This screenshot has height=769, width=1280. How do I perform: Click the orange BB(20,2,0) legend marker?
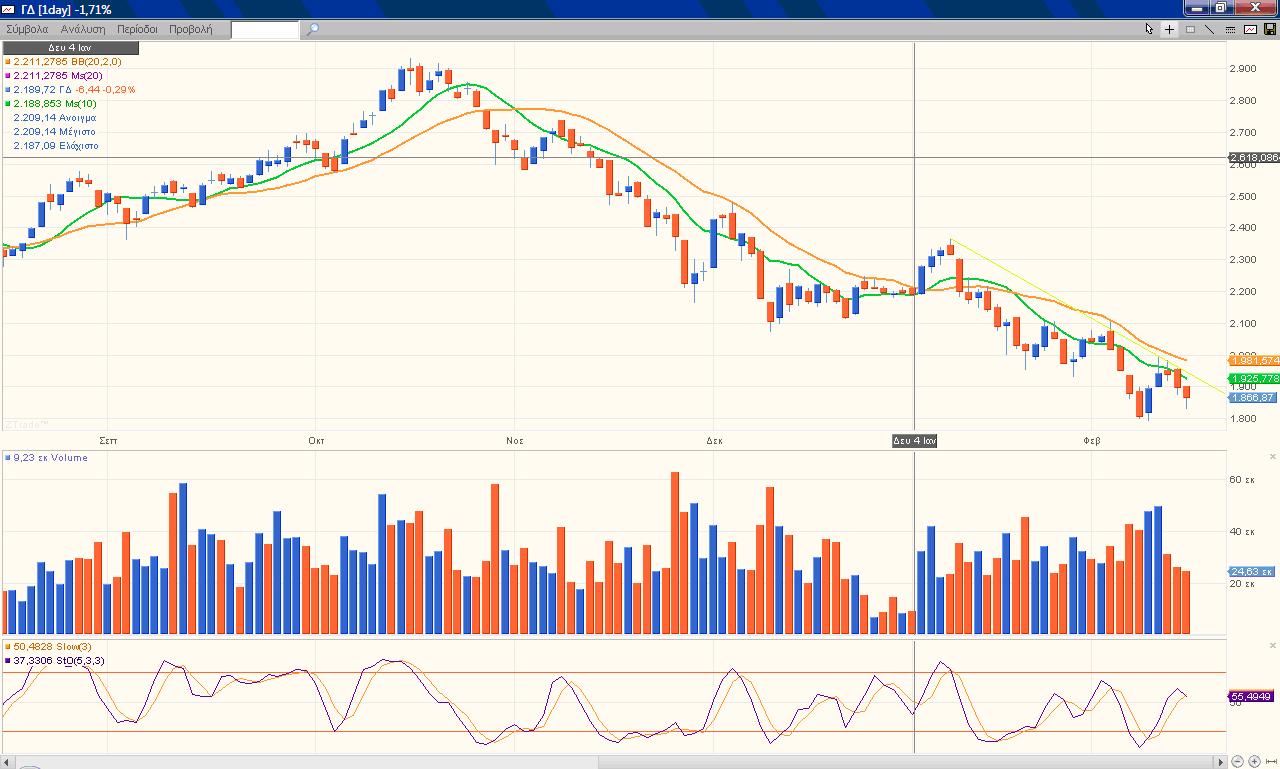tap(8, 62)
